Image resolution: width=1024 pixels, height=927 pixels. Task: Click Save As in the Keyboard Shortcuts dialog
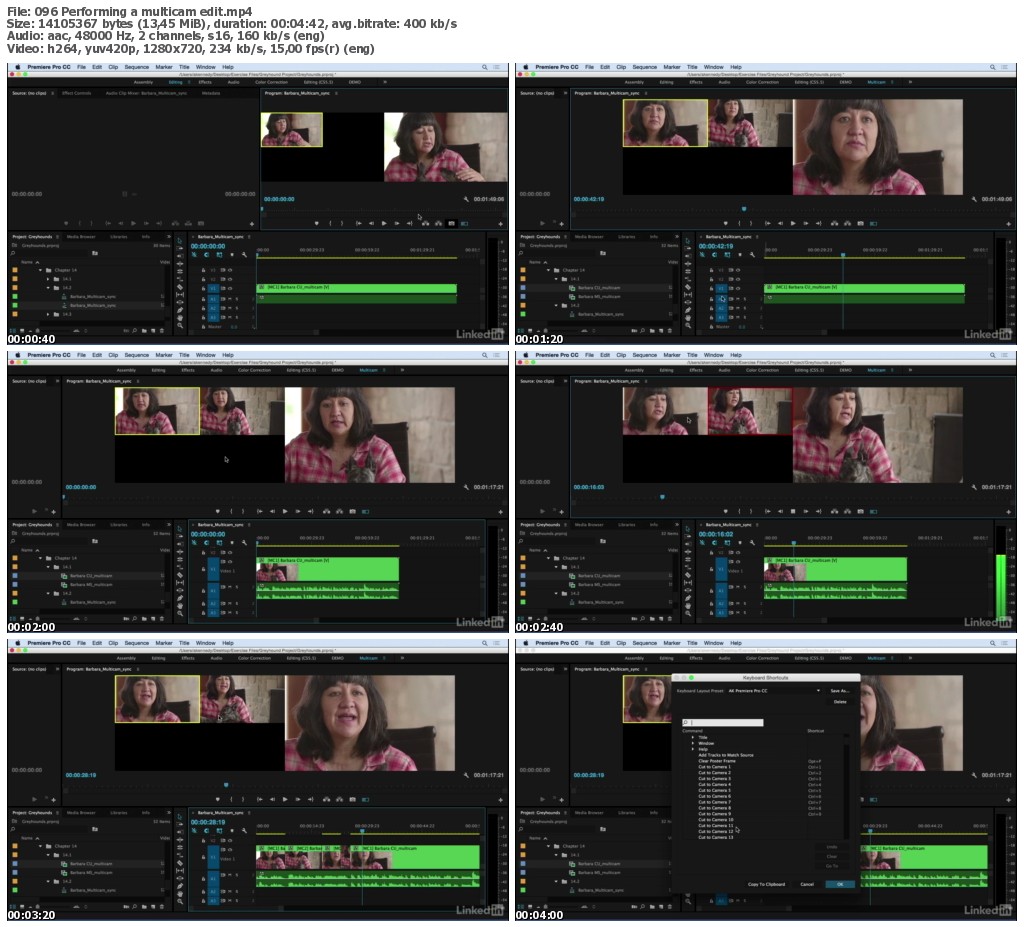[x=839, y=691]
